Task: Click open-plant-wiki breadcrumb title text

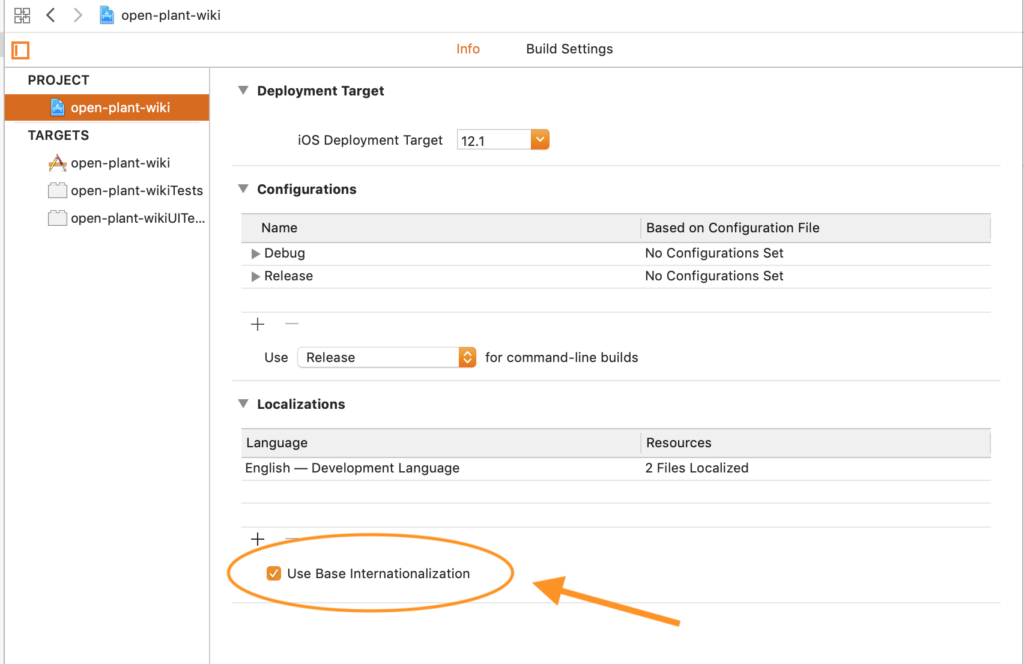Action: tap(171, 15)
